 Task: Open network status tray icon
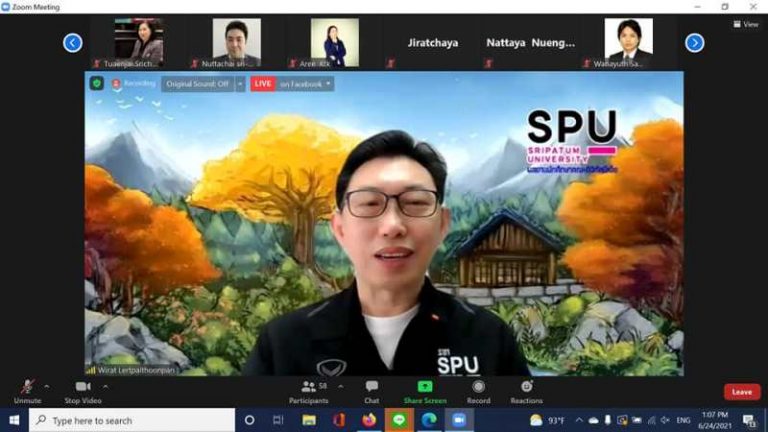click(x=651, y=420)
